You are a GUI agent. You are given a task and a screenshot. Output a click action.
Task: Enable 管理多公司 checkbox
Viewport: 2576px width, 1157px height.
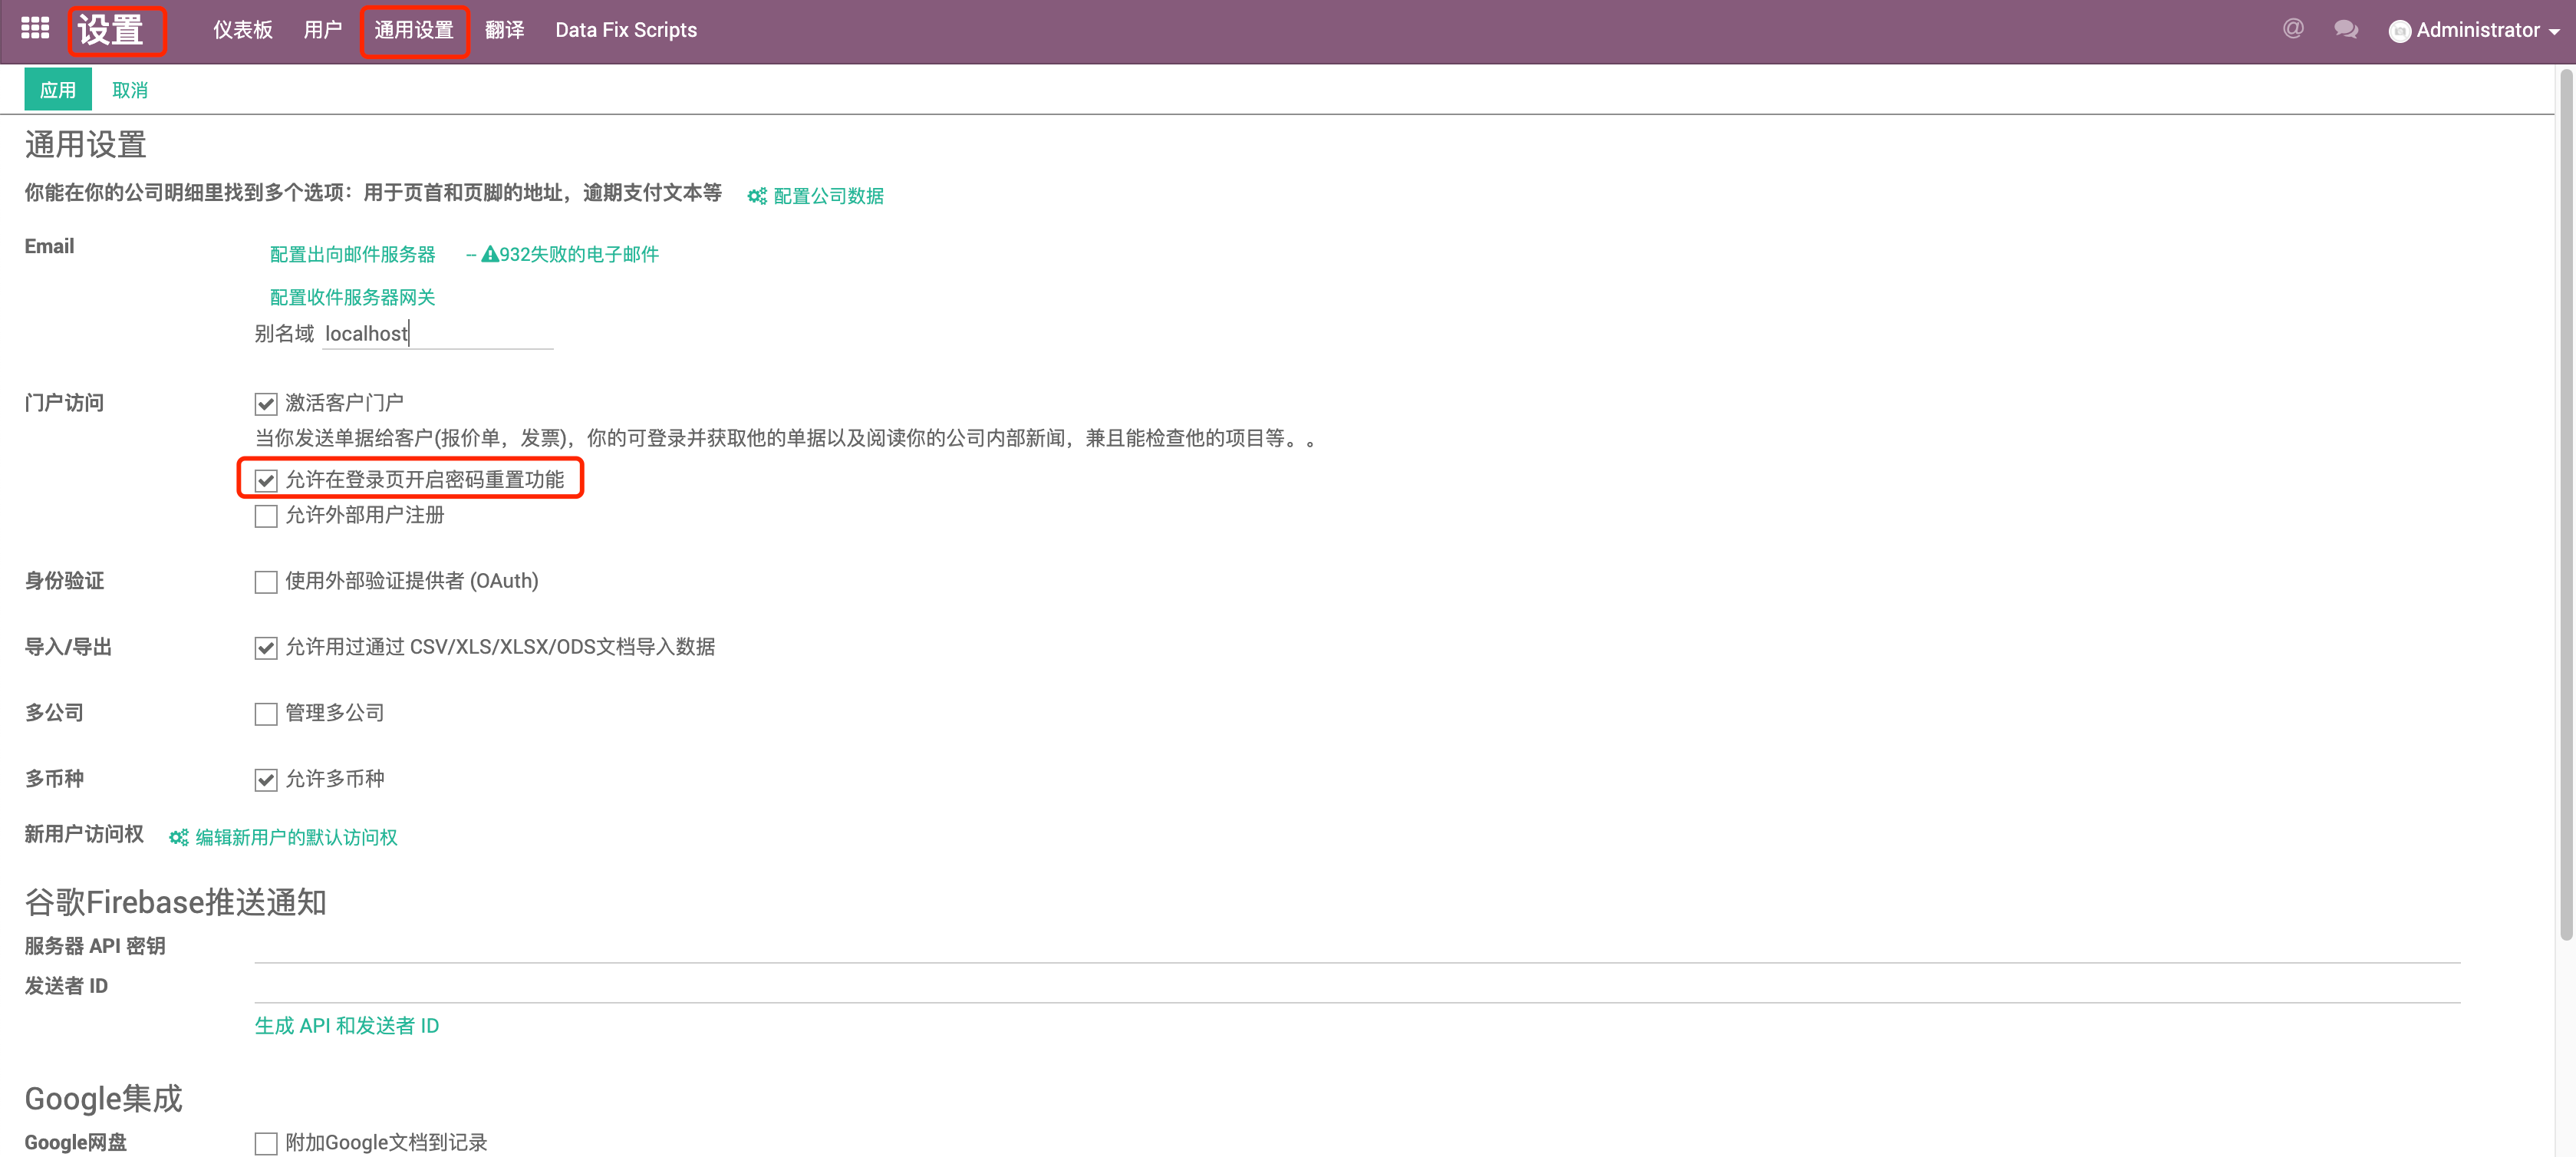pyautogui.click(x=265, y=713)
